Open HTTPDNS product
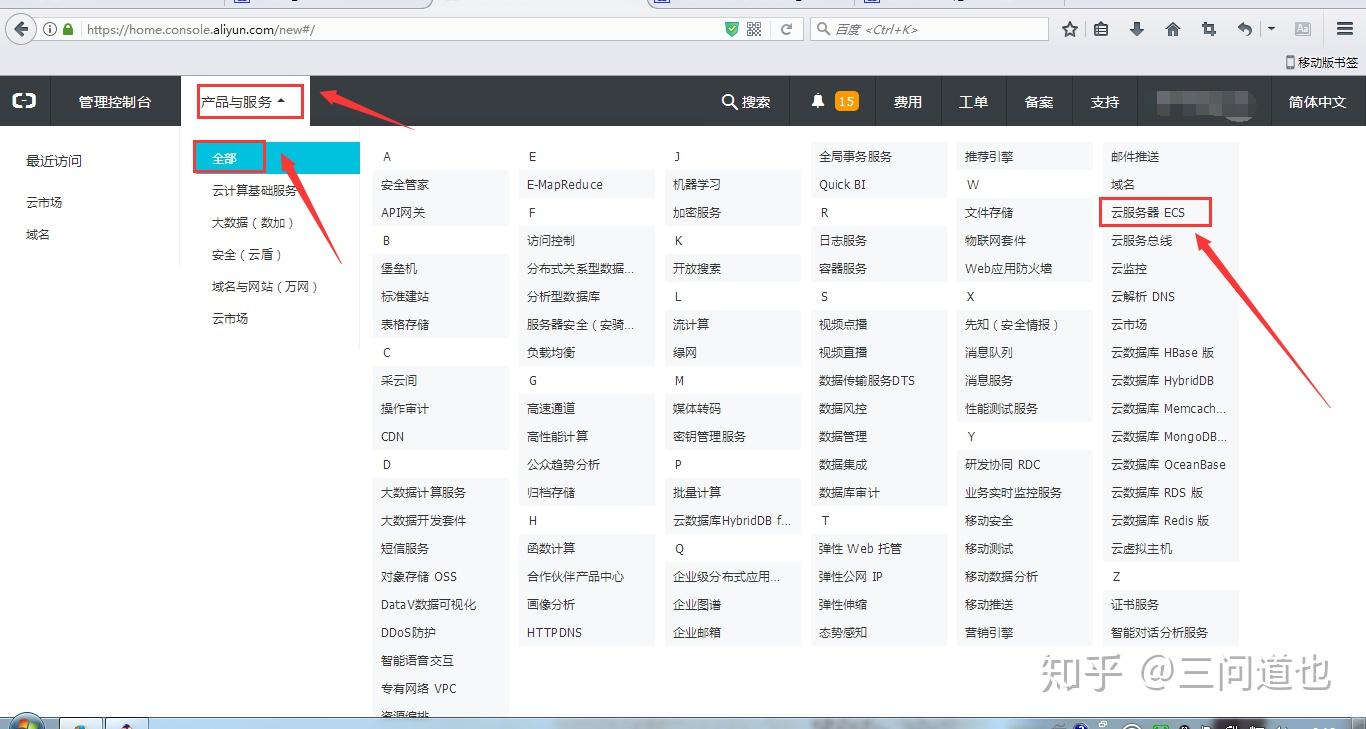 554,632
